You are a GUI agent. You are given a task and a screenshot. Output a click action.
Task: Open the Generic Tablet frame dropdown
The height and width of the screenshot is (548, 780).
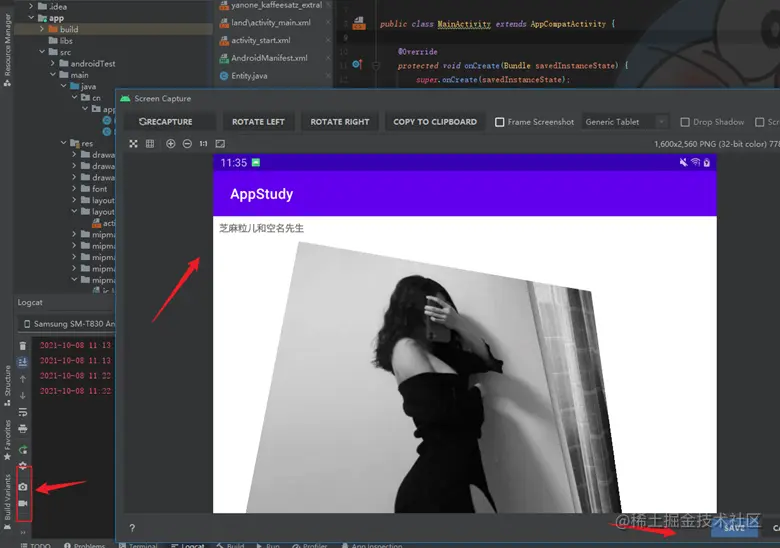click(624, 122)
